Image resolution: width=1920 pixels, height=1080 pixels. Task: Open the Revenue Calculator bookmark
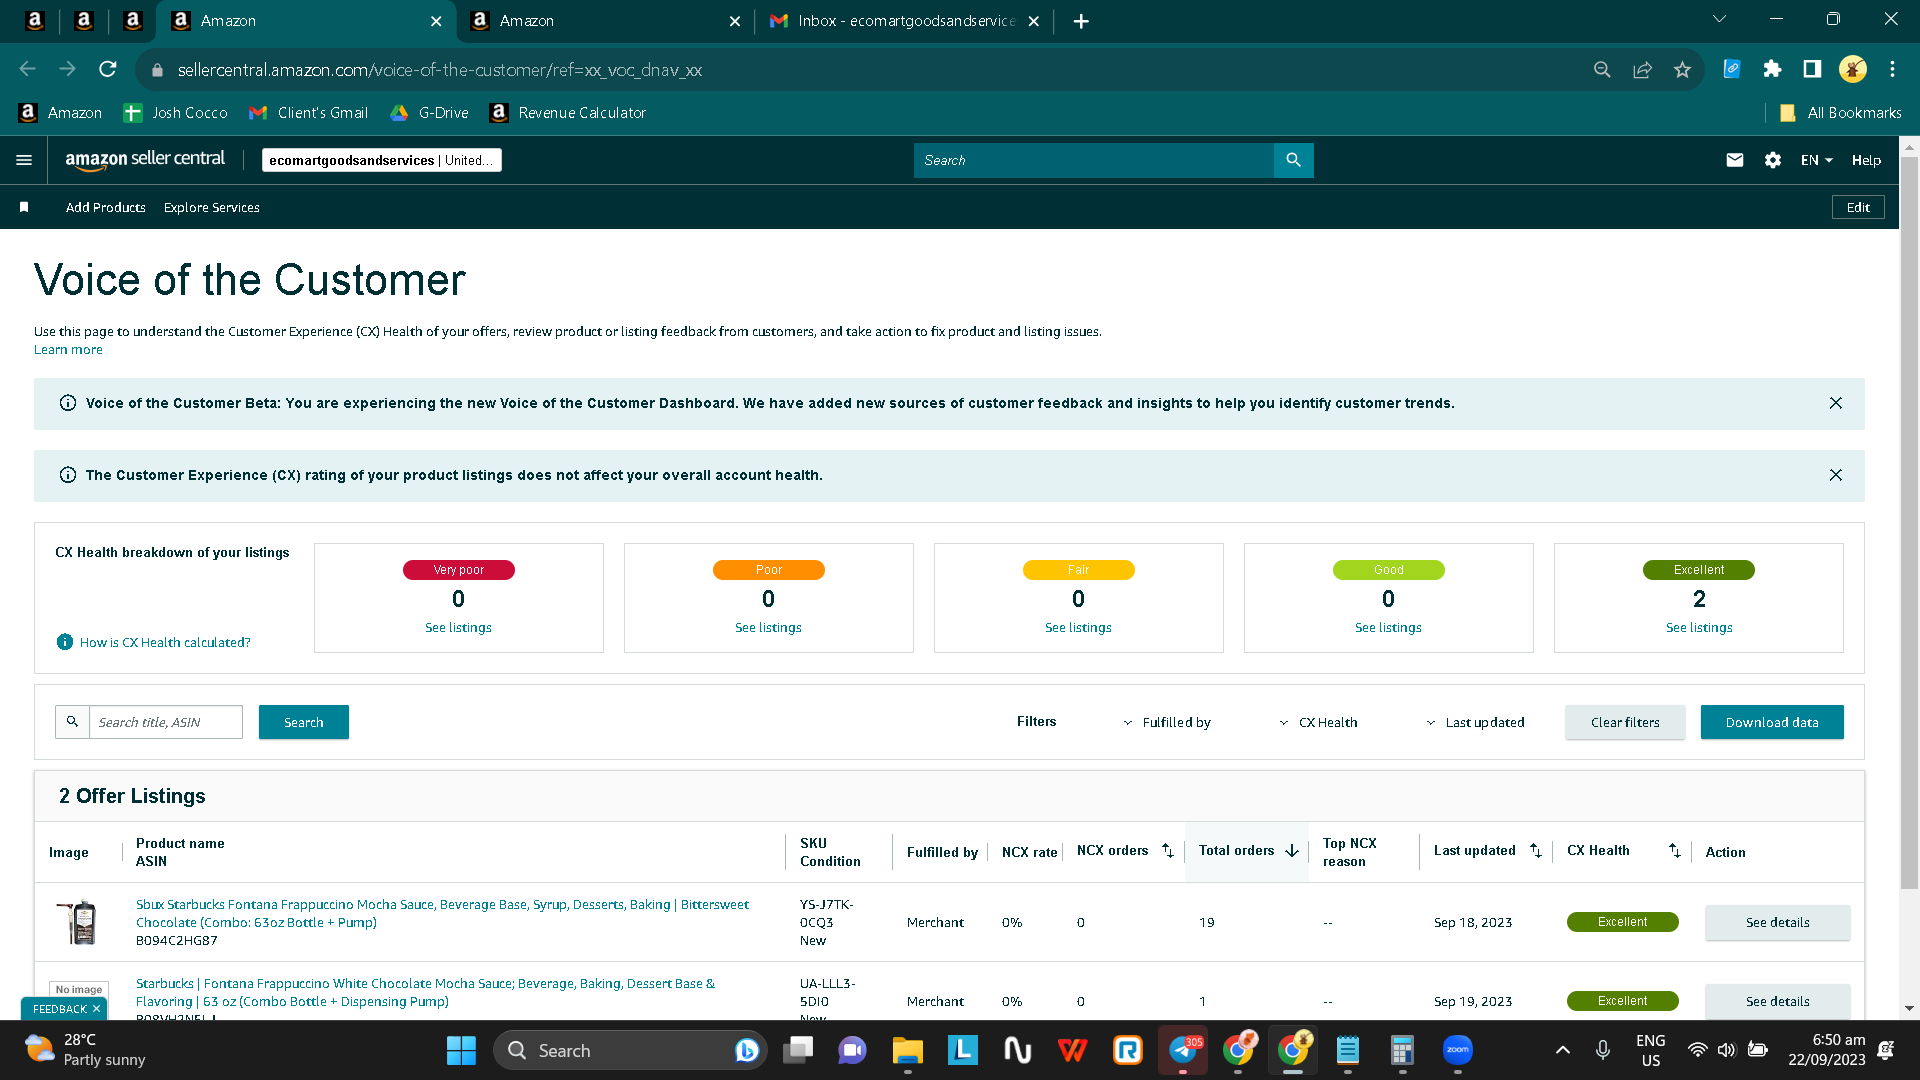[568, 113]
